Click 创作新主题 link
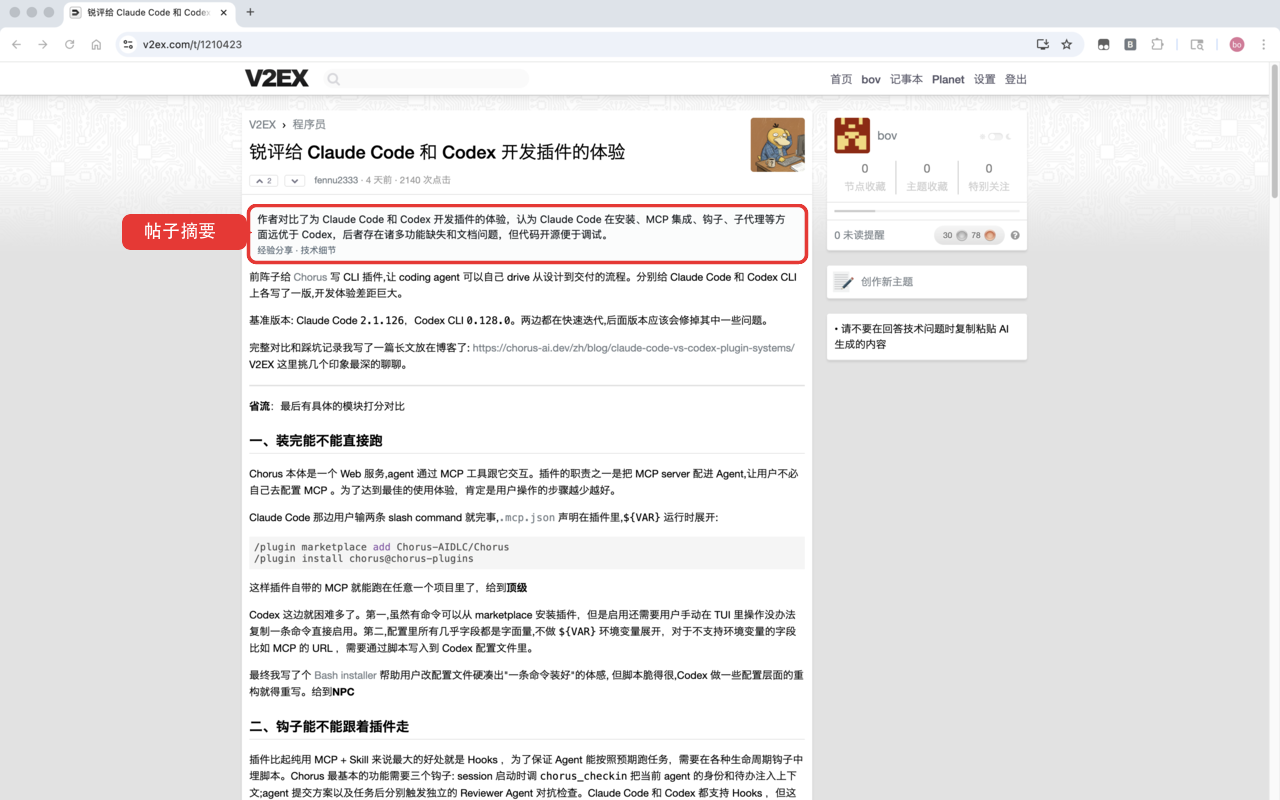 887,282
